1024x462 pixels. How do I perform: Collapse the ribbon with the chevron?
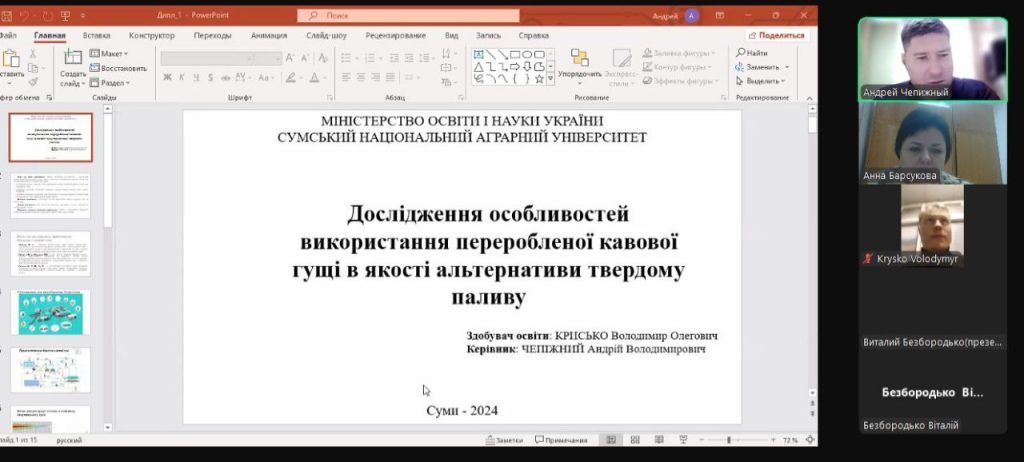pos(810,98)
